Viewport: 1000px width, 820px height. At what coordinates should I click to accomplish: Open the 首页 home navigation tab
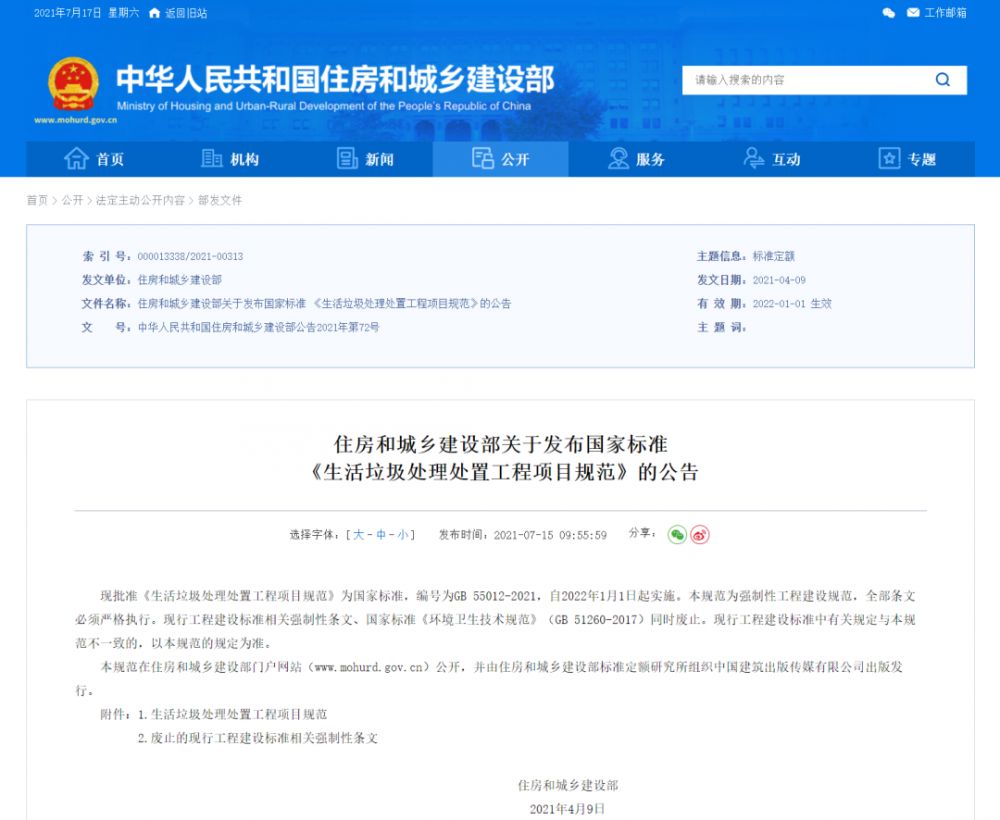click(x=94, y=159)
